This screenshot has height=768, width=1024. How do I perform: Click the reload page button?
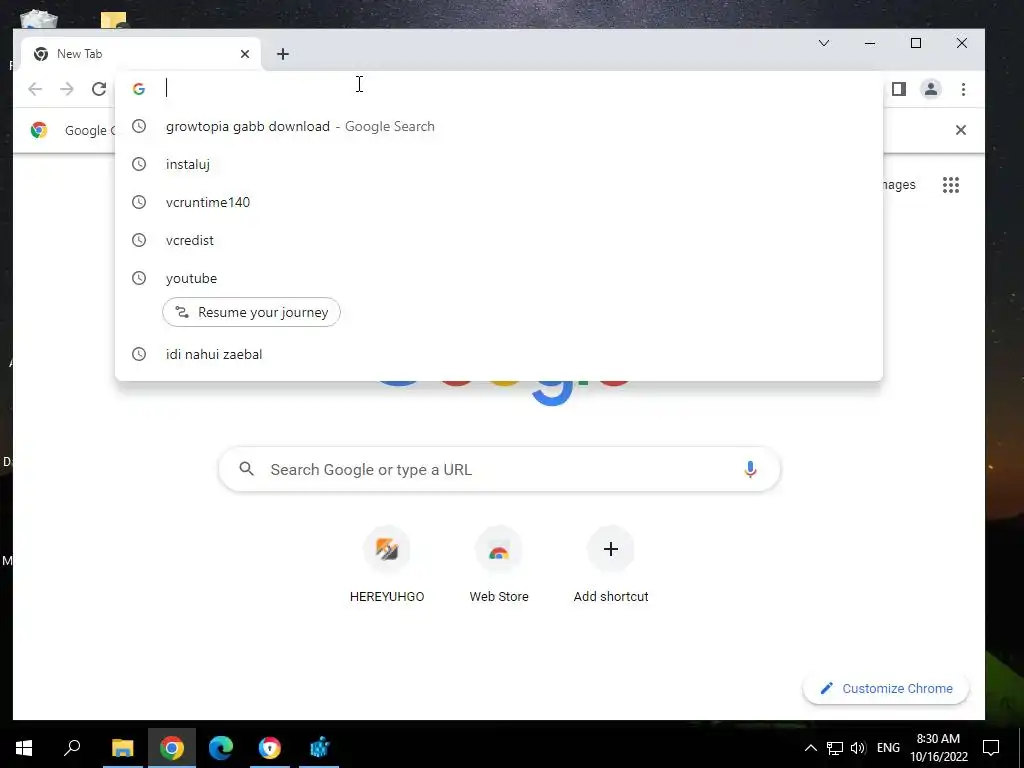tap(99, 89)
